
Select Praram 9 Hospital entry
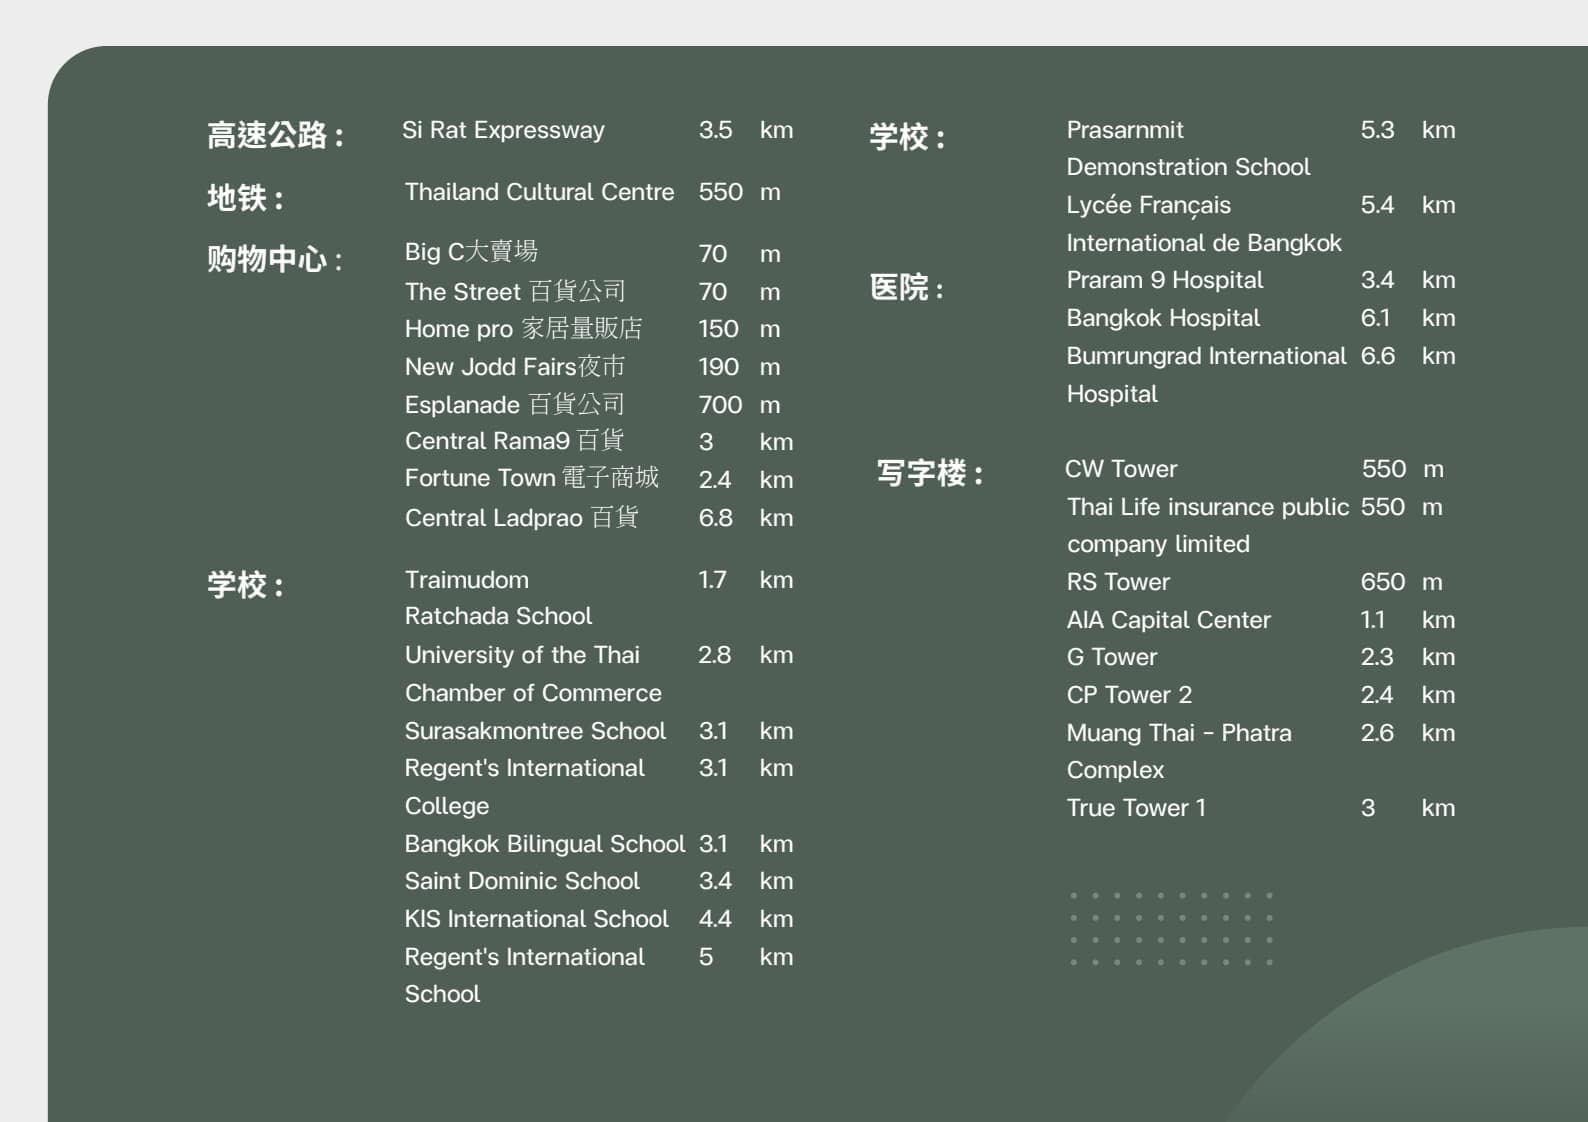pyautogui.click(x=1165, y=280)
